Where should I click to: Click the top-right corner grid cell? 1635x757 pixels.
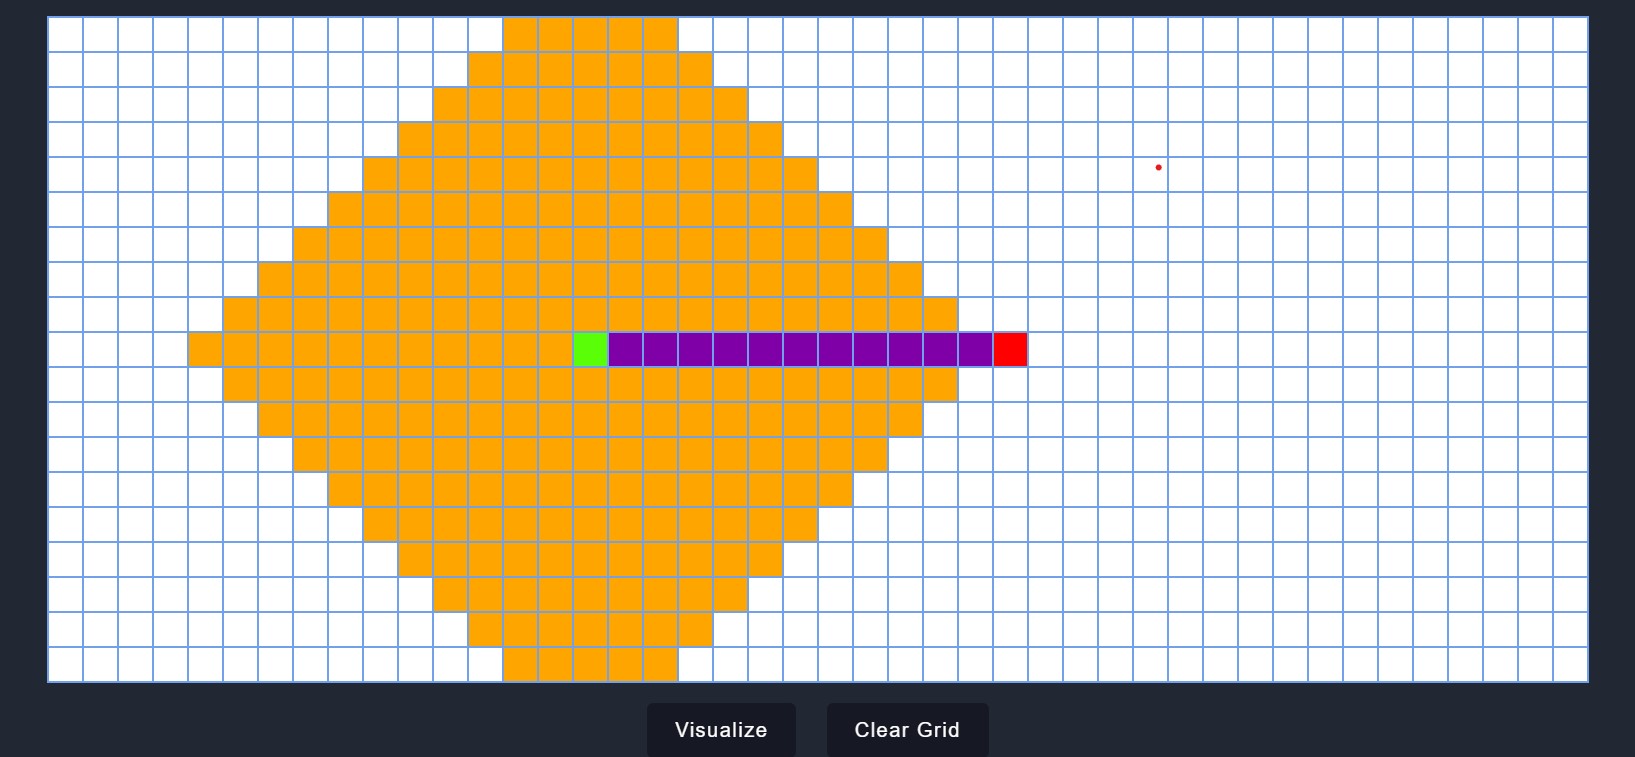pyautogui.click(x=1570, y=35)
